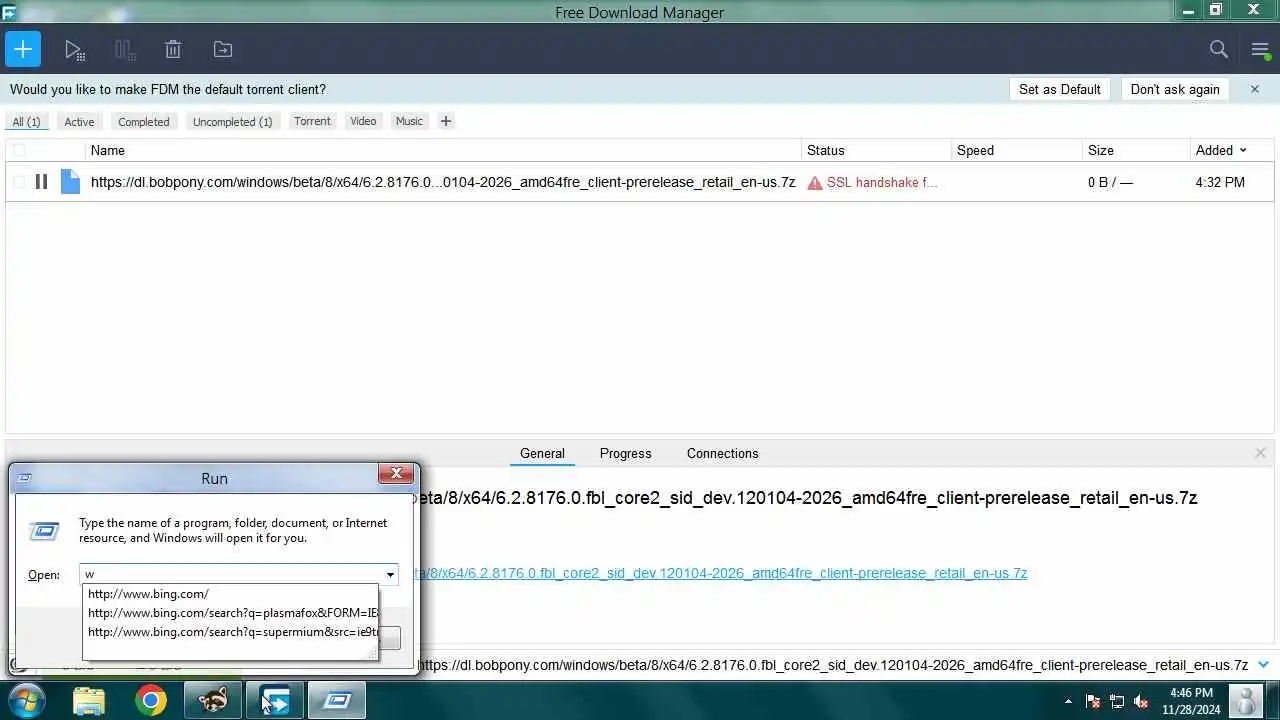Open search with the magnifier icon

click(1218, 49)
